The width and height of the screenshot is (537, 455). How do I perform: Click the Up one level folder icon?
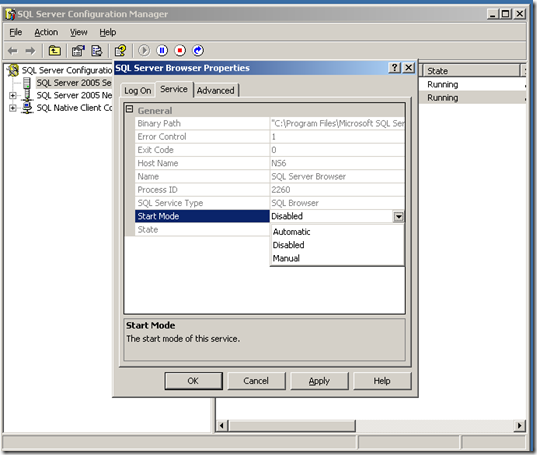pyautogui.click(x=54, y=51)
